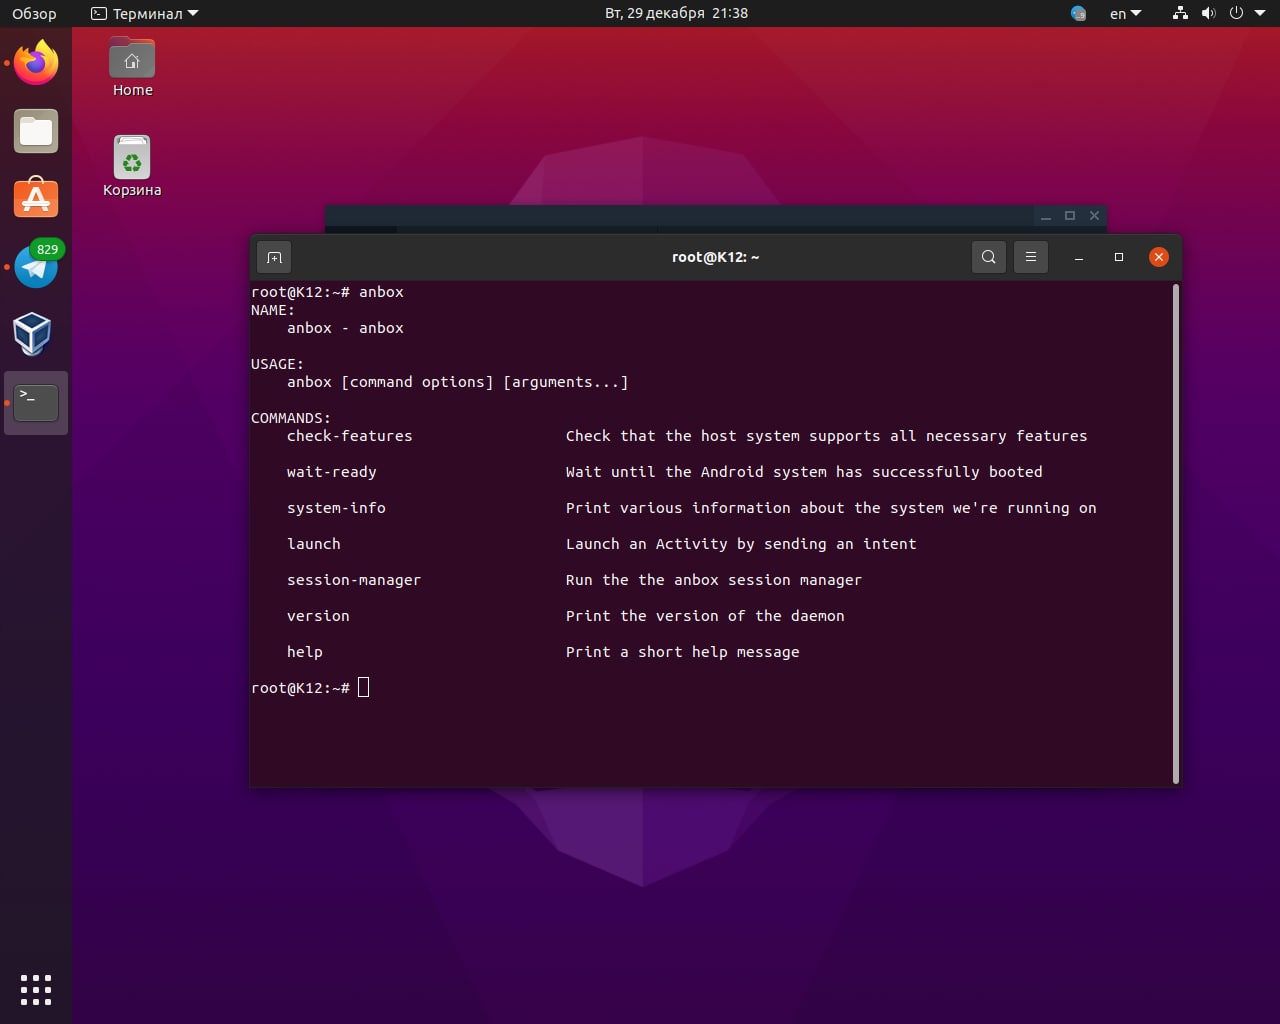Open the en keyboard layout dropdown
Screen dimensions: 1280x1024
pyautogui.click(x=1125, y=13)
